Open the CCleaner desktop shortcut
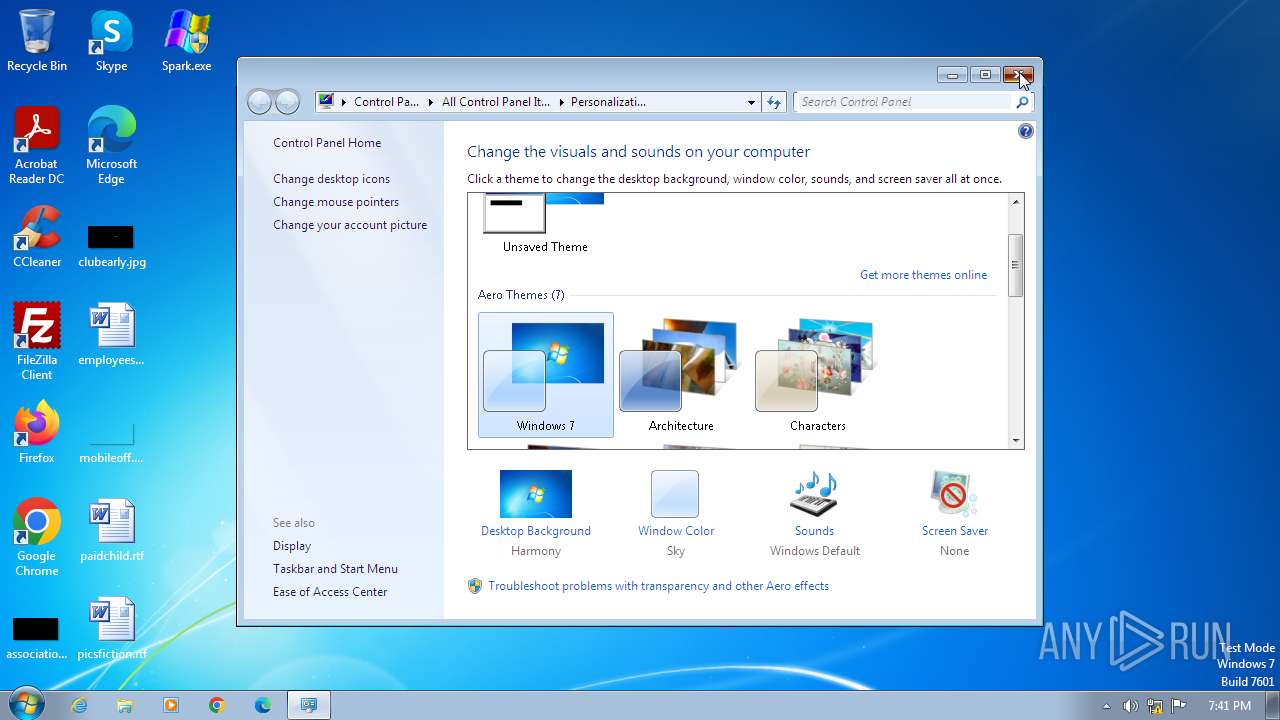The image size is (1280, 720). click(37, 238)
